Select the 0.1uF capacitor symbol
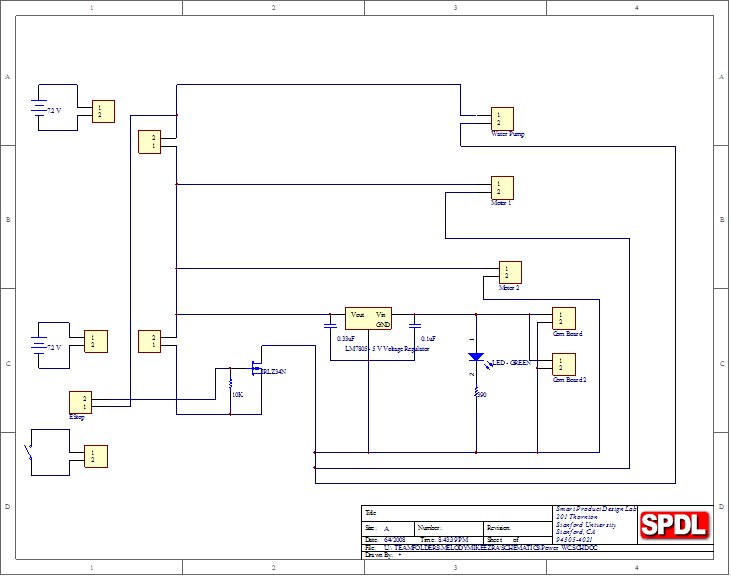 [415, 324]
